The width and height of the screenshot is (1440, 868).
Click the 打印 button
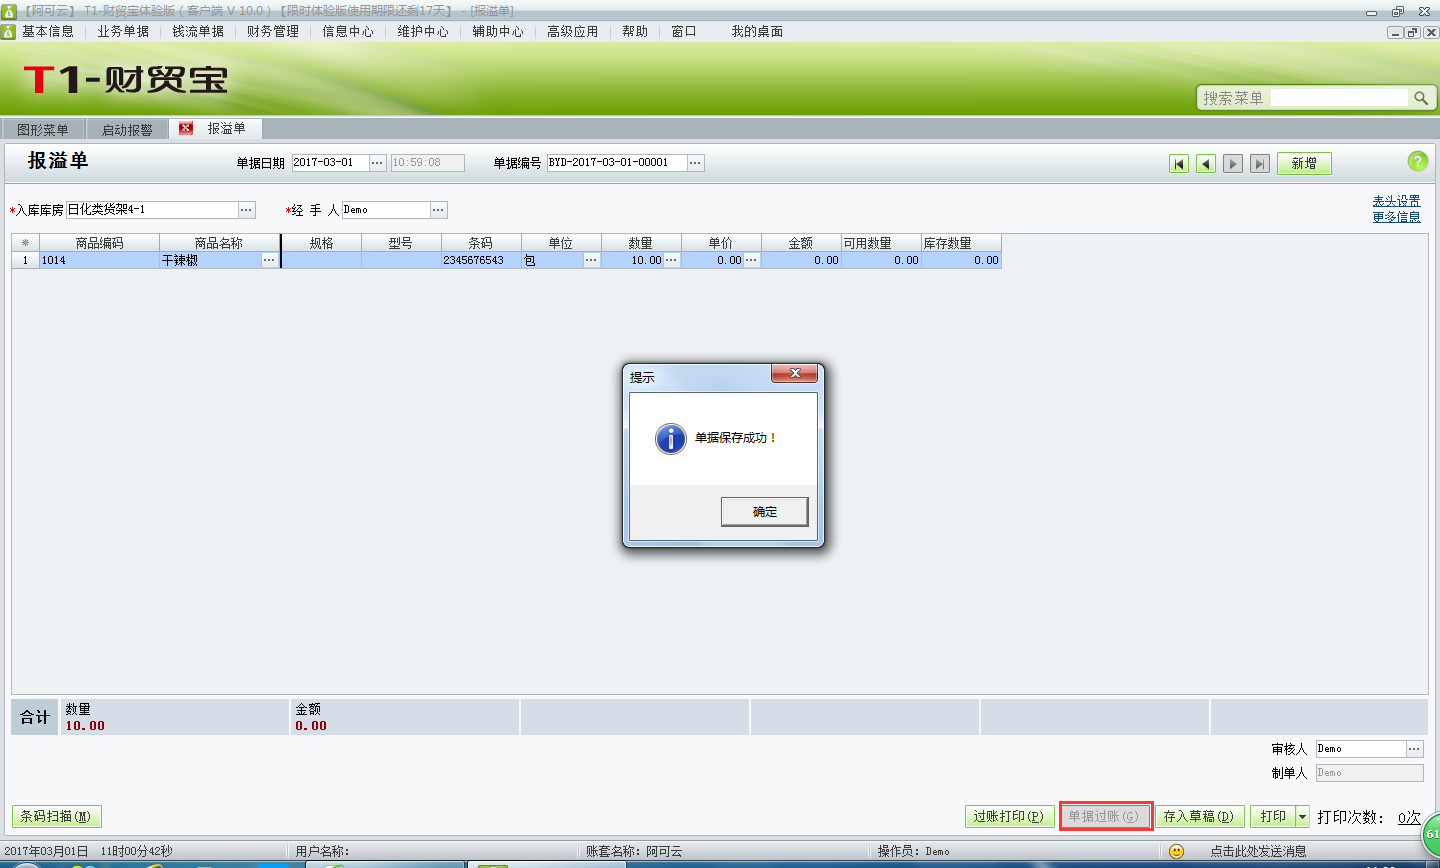pyautogui.click(x=1273, y=817)
